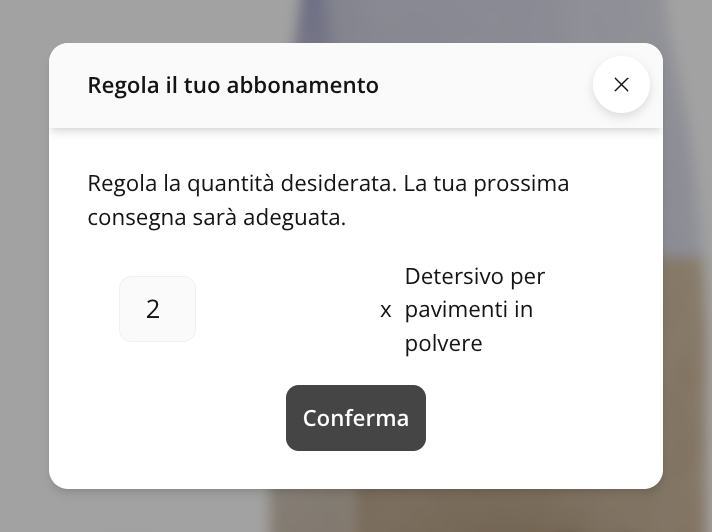Select the number field for product quantity
The height and width of the screenshot is (532, 712).
pos(157,309)
